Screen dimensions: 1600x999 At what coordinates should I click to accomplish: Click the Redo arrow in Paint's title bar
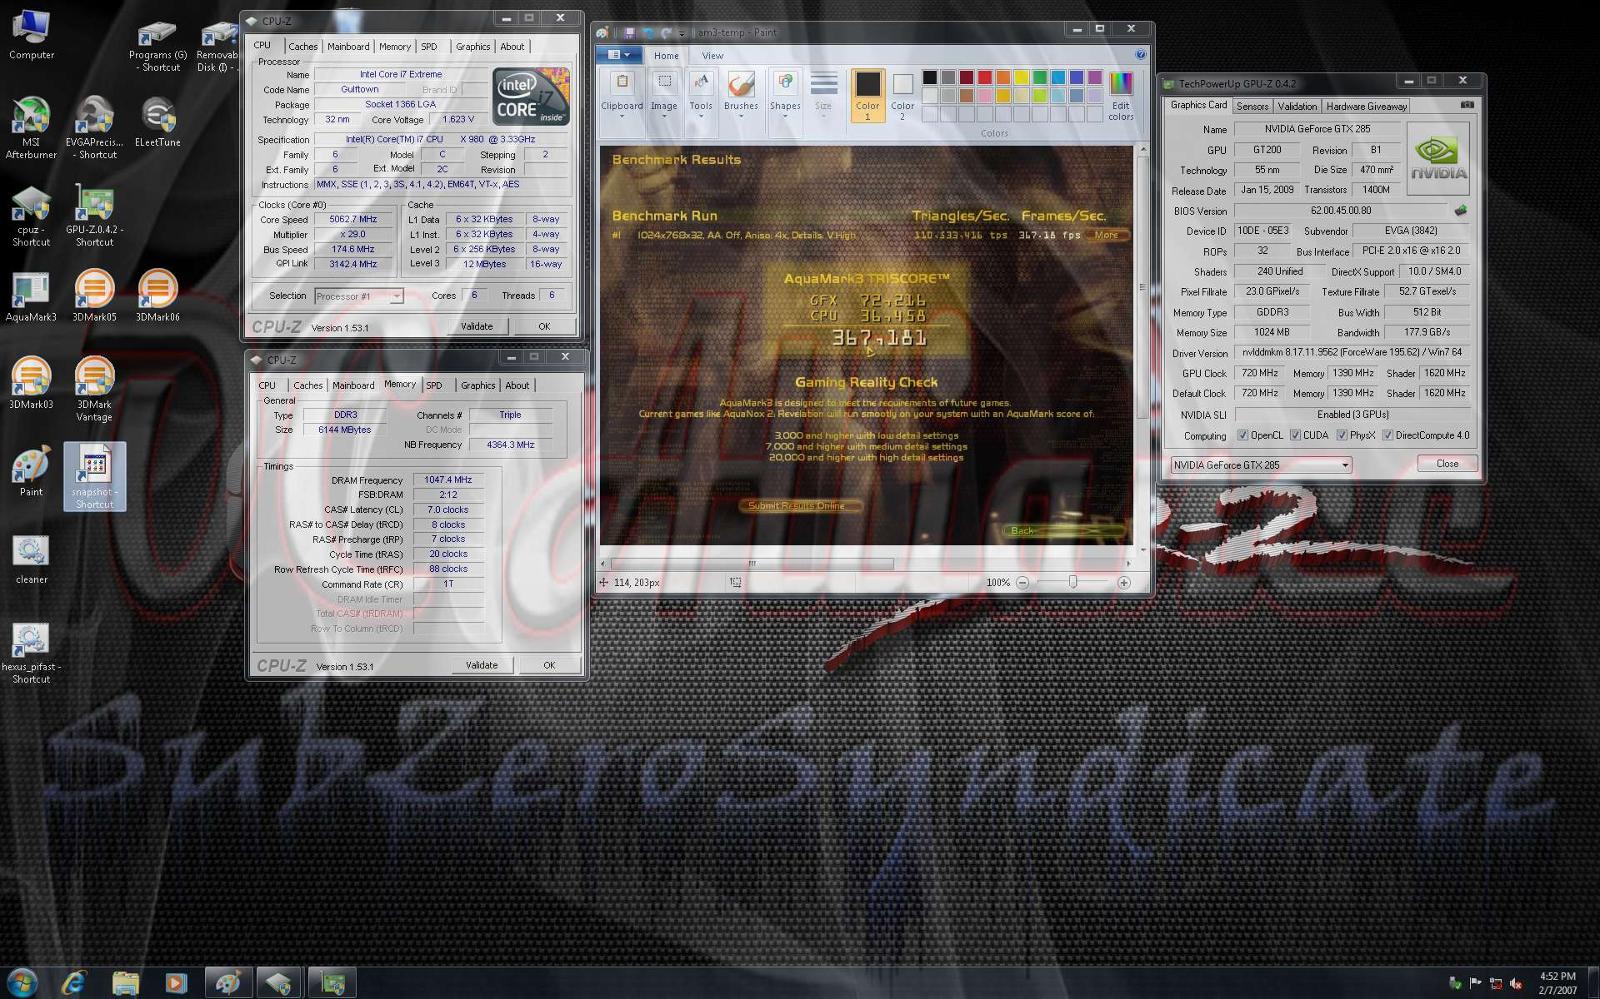coord(666,33)
